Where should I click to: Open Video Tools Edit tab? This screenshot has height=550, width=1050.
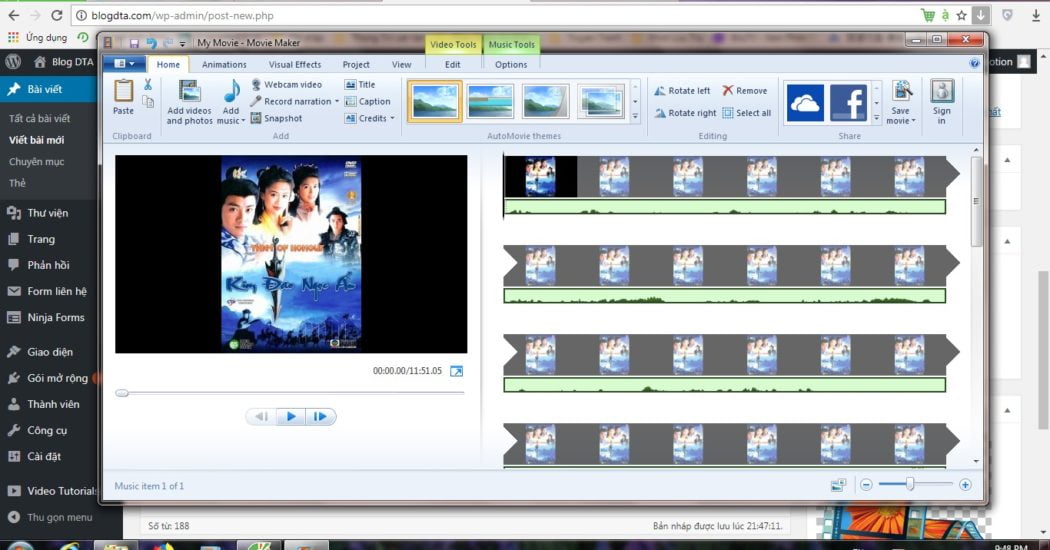click(x=453, y=64)
